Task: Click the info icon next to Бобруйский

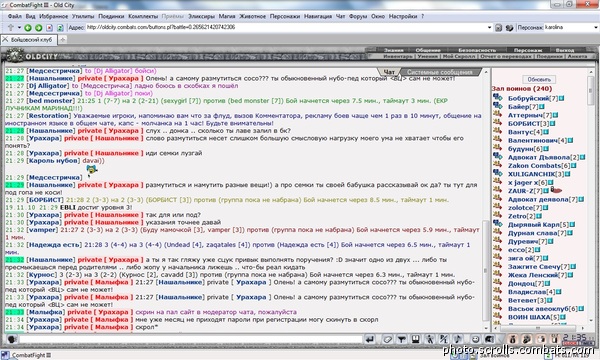Action: tap(561, 98)
